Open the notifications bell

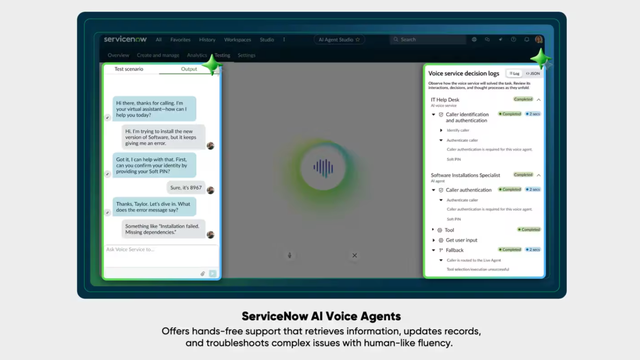527,40
